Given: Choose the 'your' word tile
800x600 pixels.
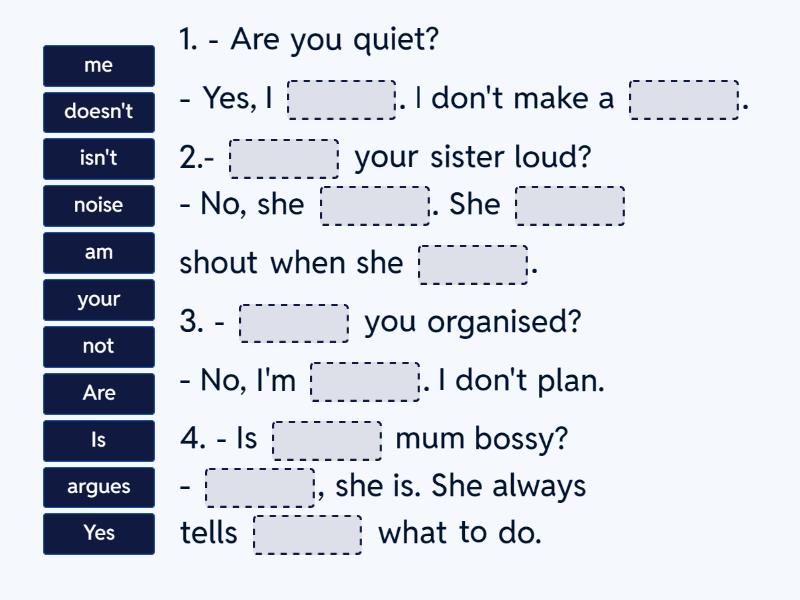Looking at the screenshot, I should [99, 300].
